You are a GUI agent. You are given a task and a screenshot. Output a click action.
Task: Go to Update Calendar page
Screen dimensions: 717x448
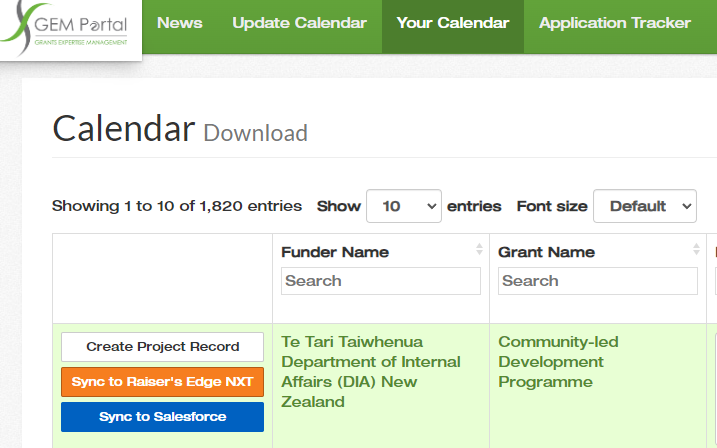(x=299, y=23)
